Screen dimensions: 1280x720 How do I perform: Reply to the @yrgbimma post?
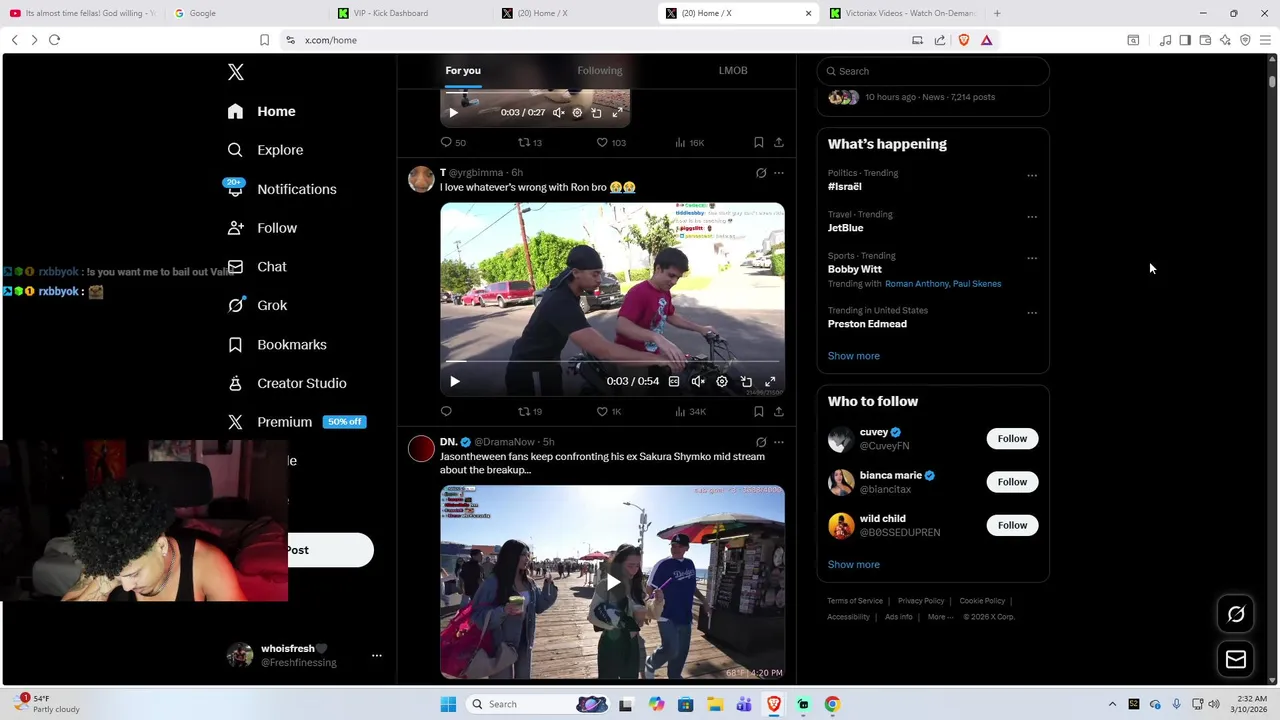(x=446, y=411)
